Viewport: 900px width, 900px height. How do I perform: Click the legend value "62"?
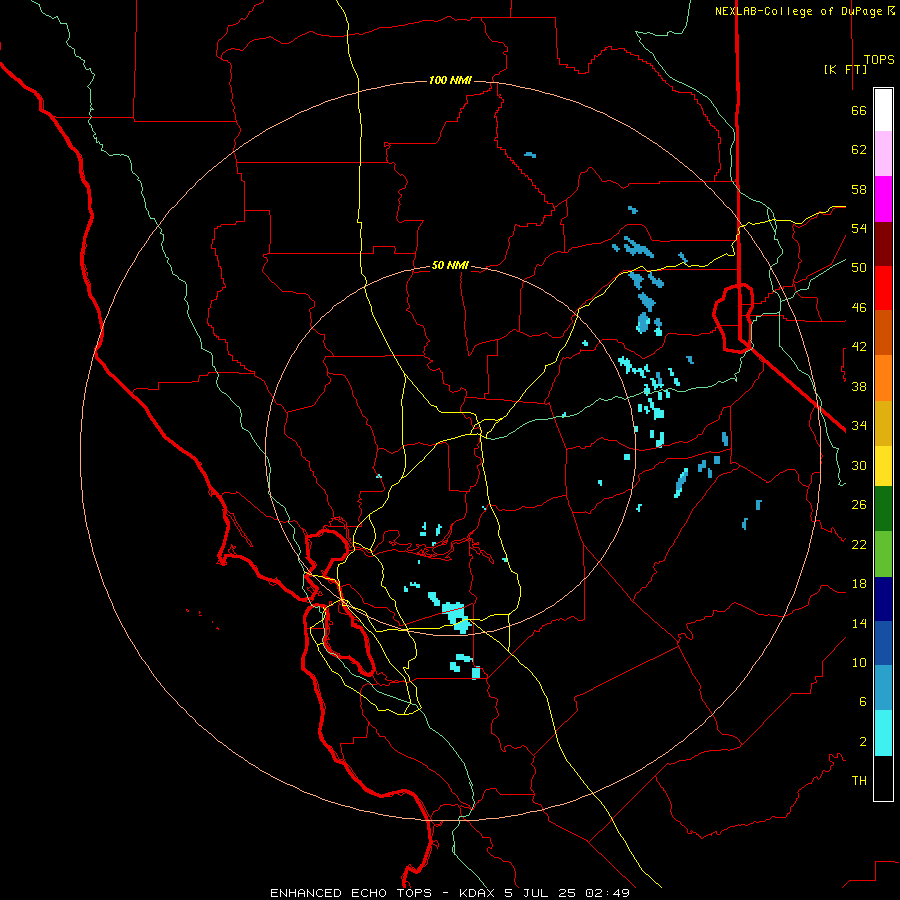tap(859, 150)
